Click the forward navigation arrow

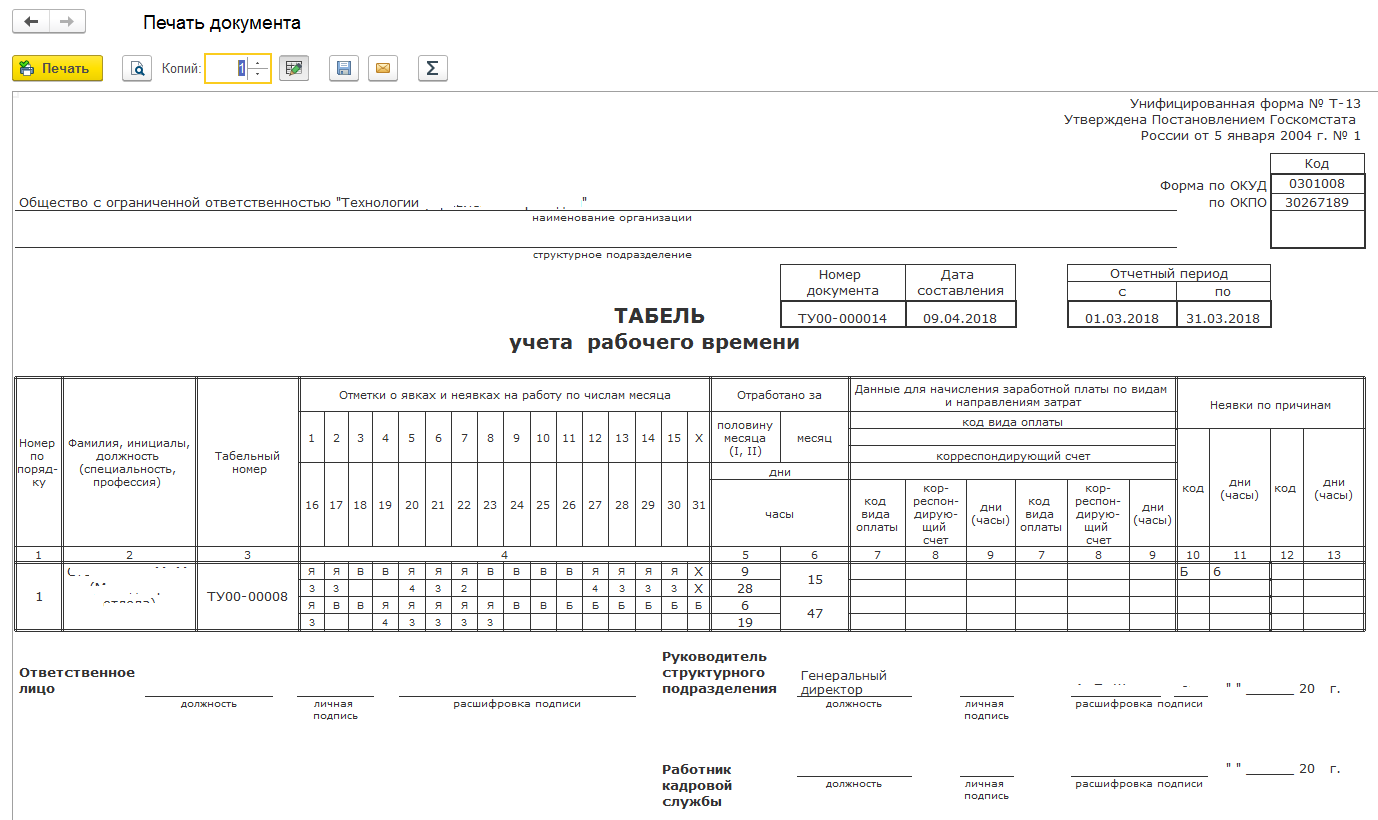pos(66,22)
